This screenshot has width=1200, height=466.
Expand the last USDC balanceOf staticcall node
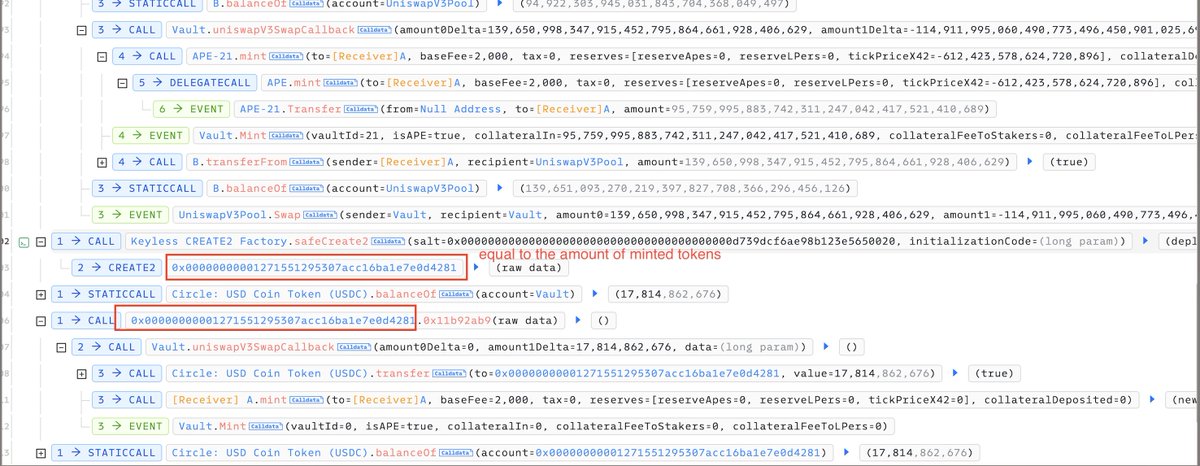coord(40,452)
